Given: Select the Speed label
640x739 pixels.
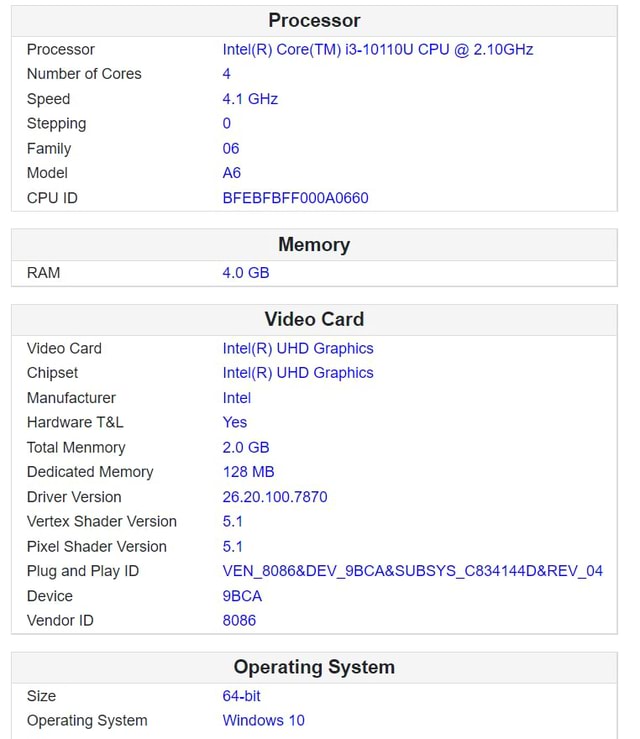Looking at the screenshot, I should (x=49, y=99).
